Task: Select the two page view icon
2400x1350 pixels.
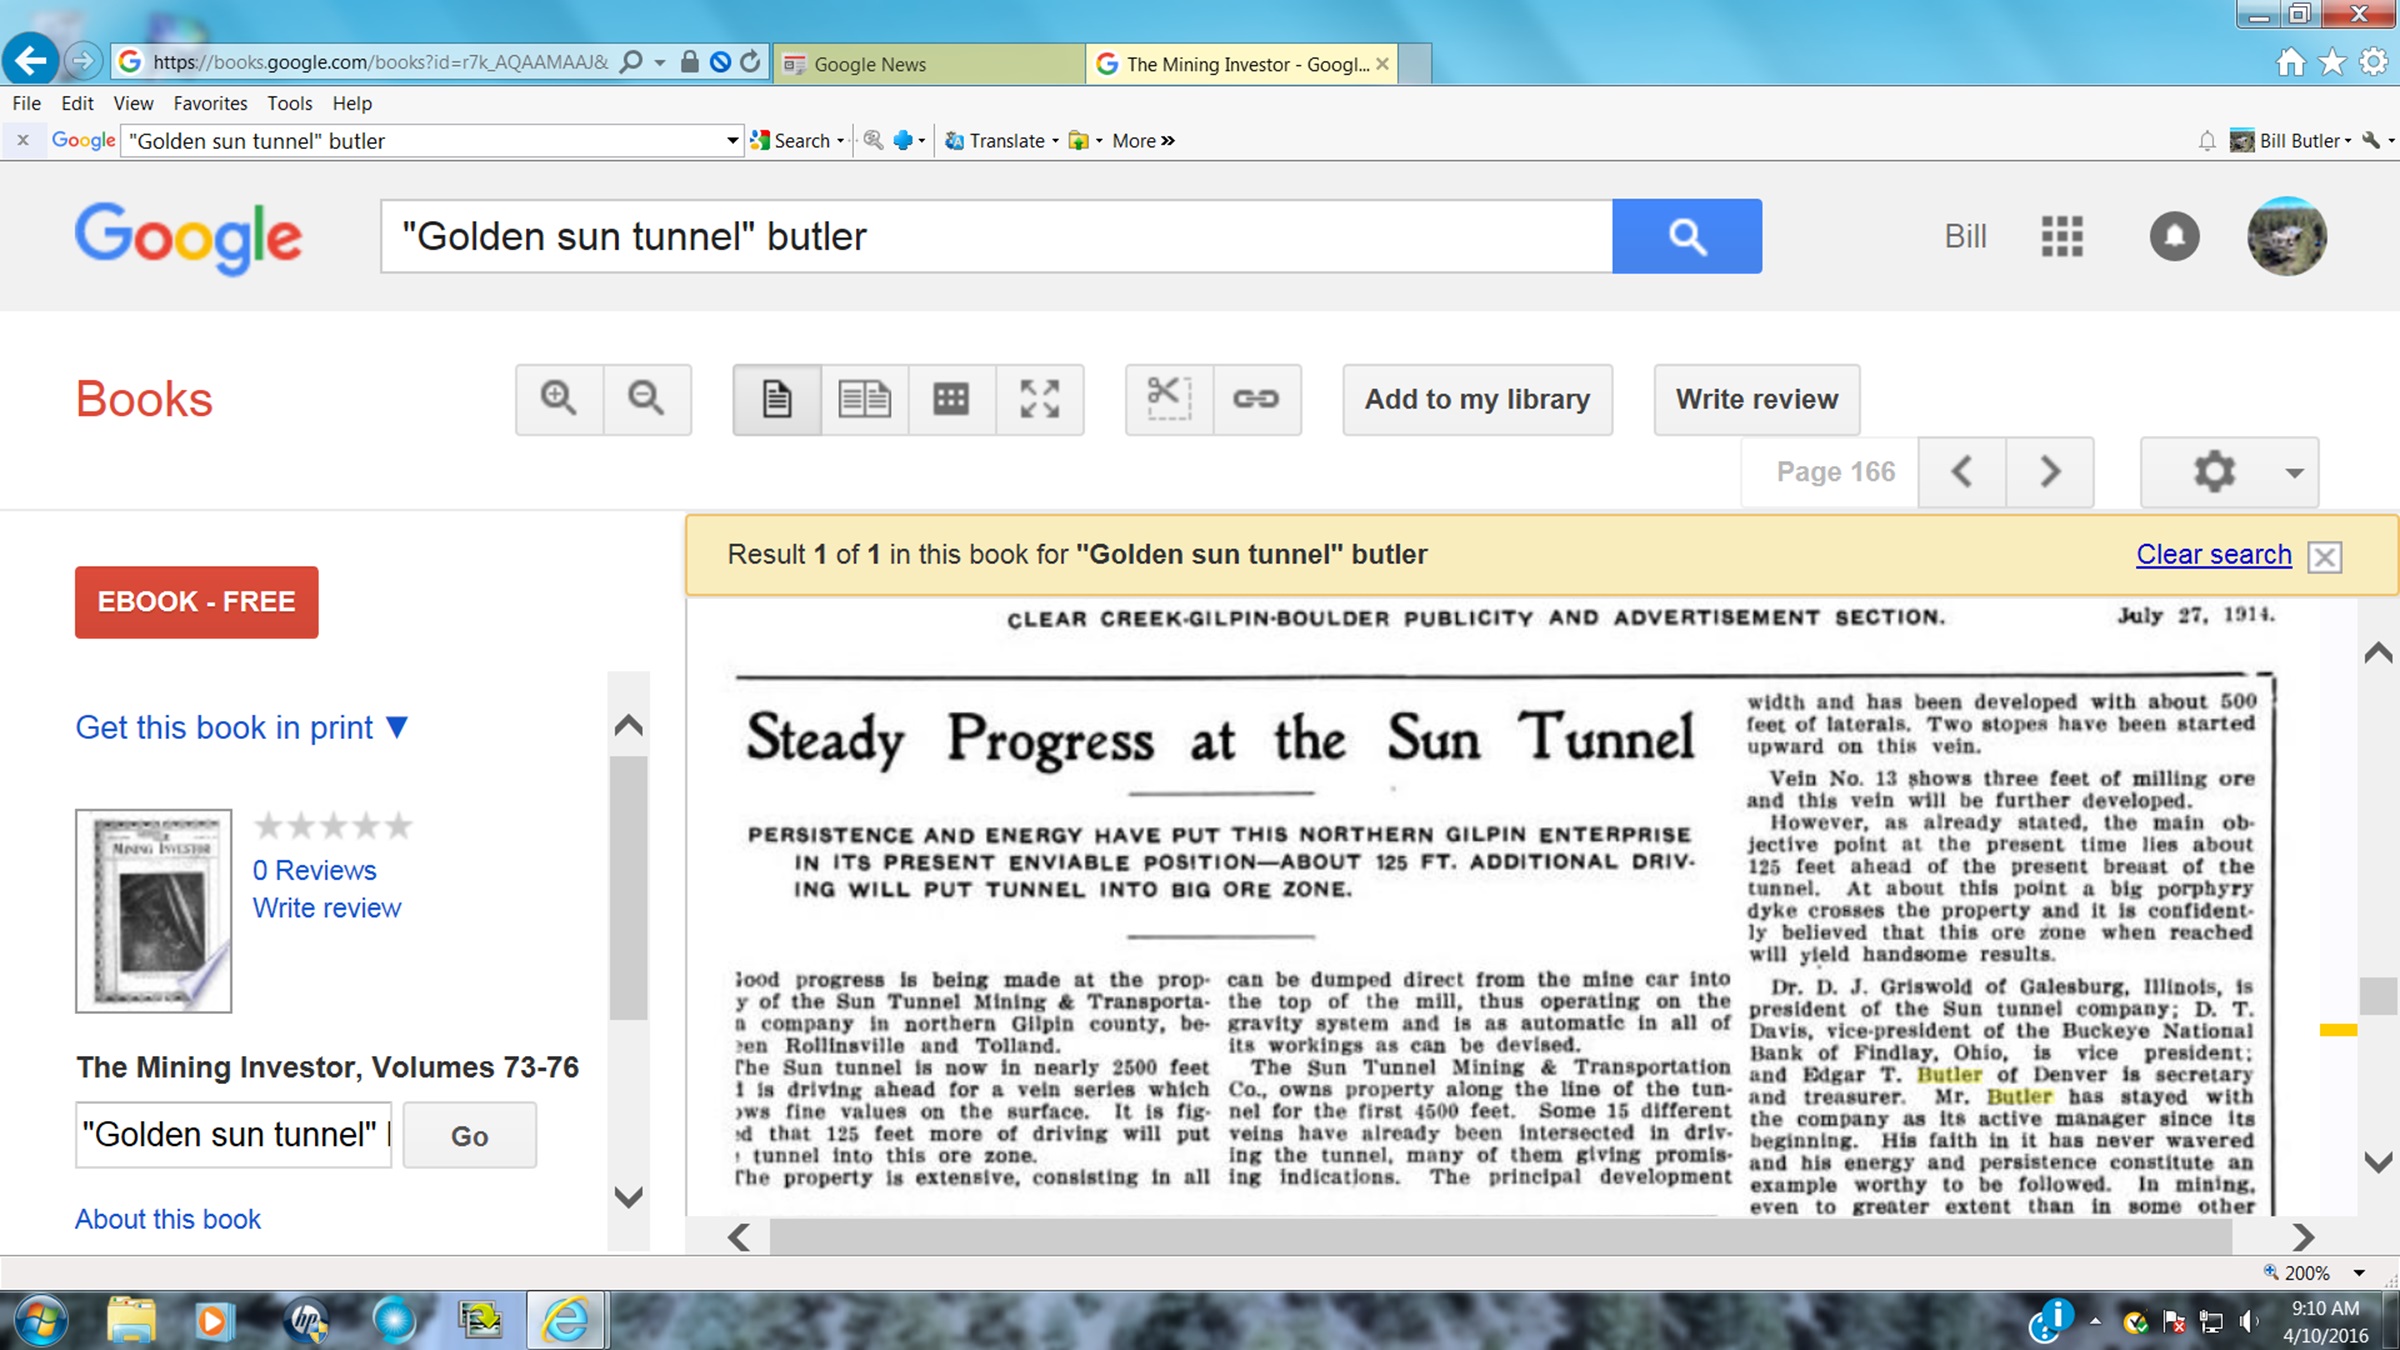Action: tap(865, 399)
